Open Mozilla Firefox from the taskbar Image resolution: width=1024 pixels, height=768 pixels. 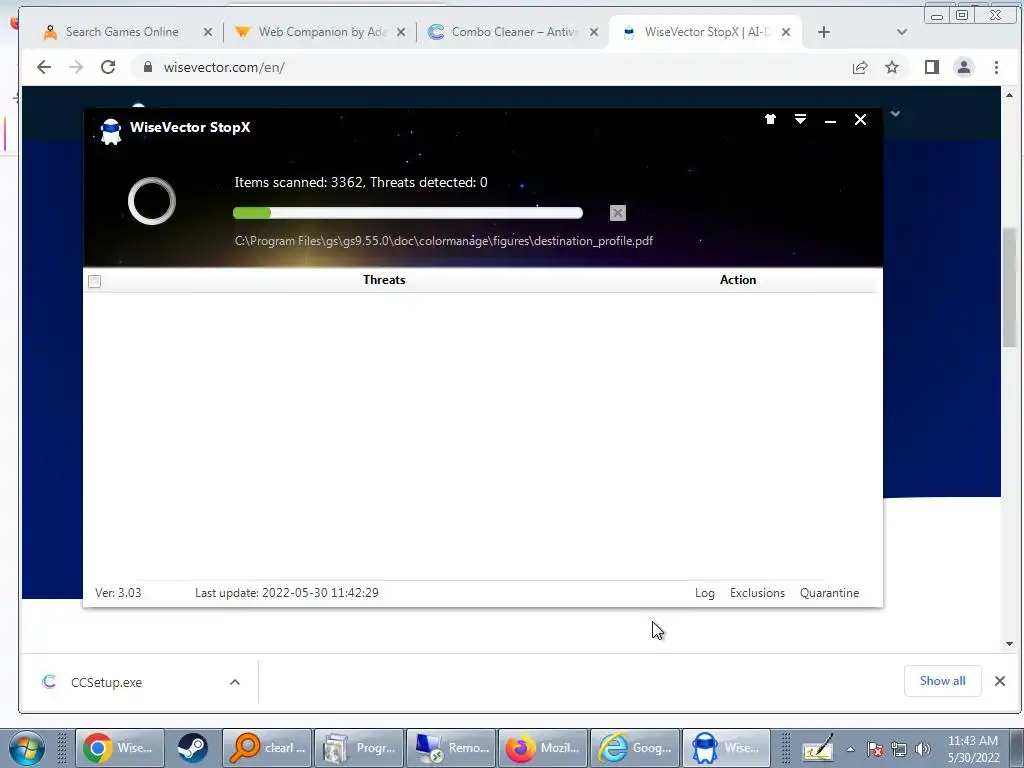click(543, 748)
